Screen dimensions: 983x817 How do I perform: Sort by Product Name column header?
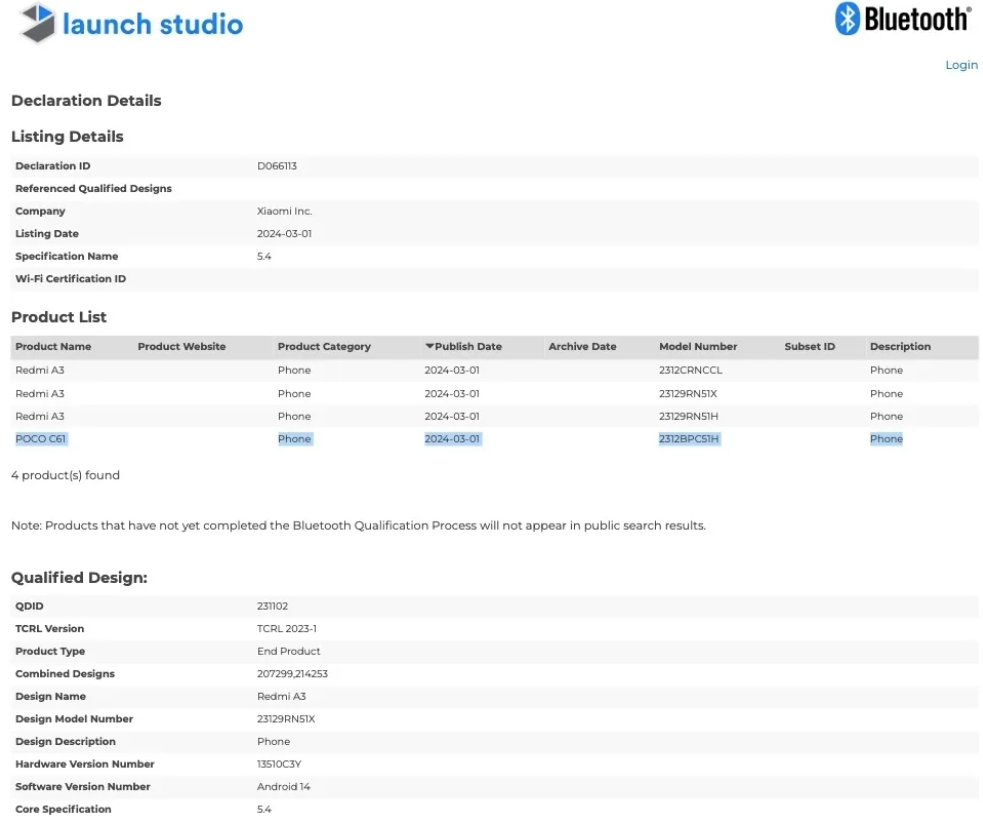(x=53, y=347)
